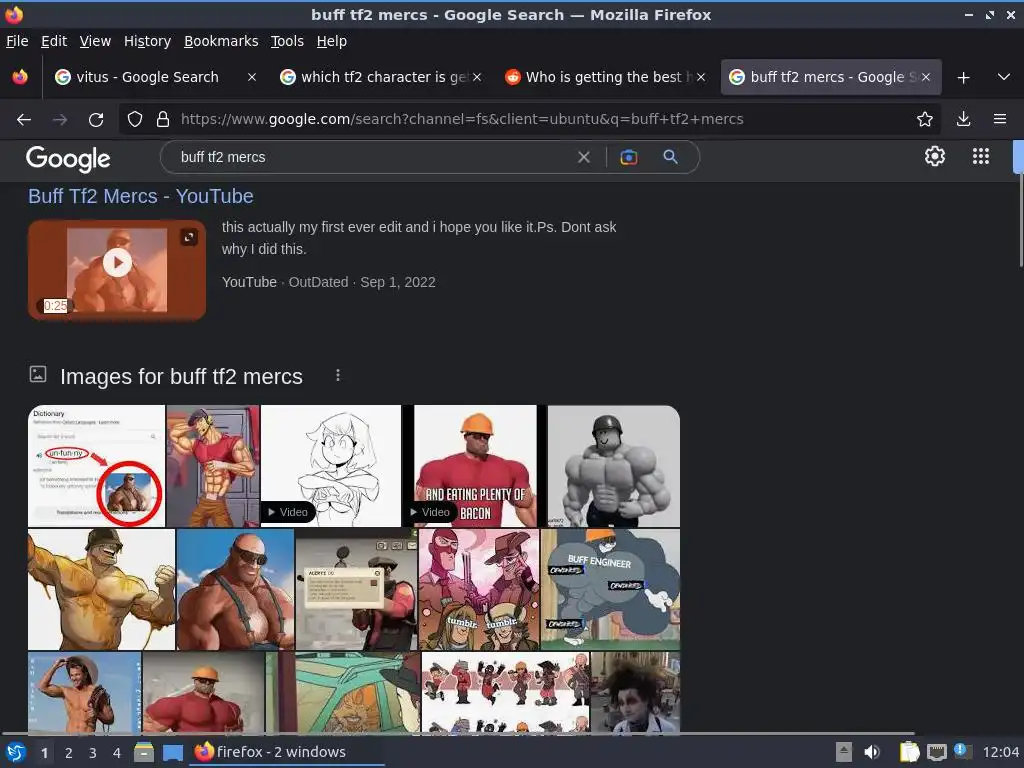
Task: Open the Tools menu
Action: [x=287, y=41]
